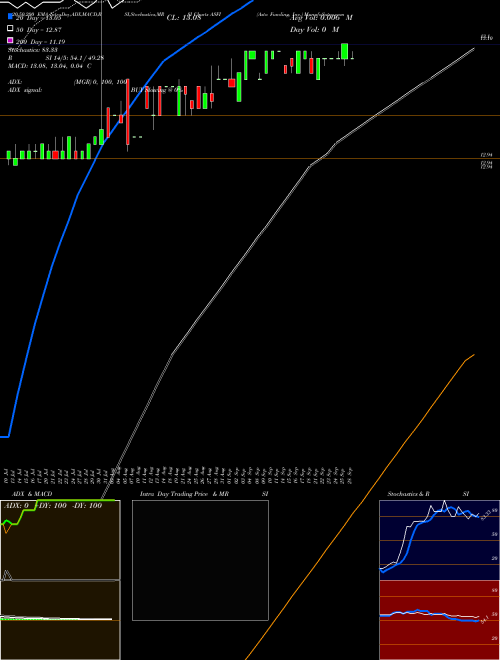Viewport: 500px width, 660px height.
Task: Open the red RSI sub-chart
Action: click(439, 620)
